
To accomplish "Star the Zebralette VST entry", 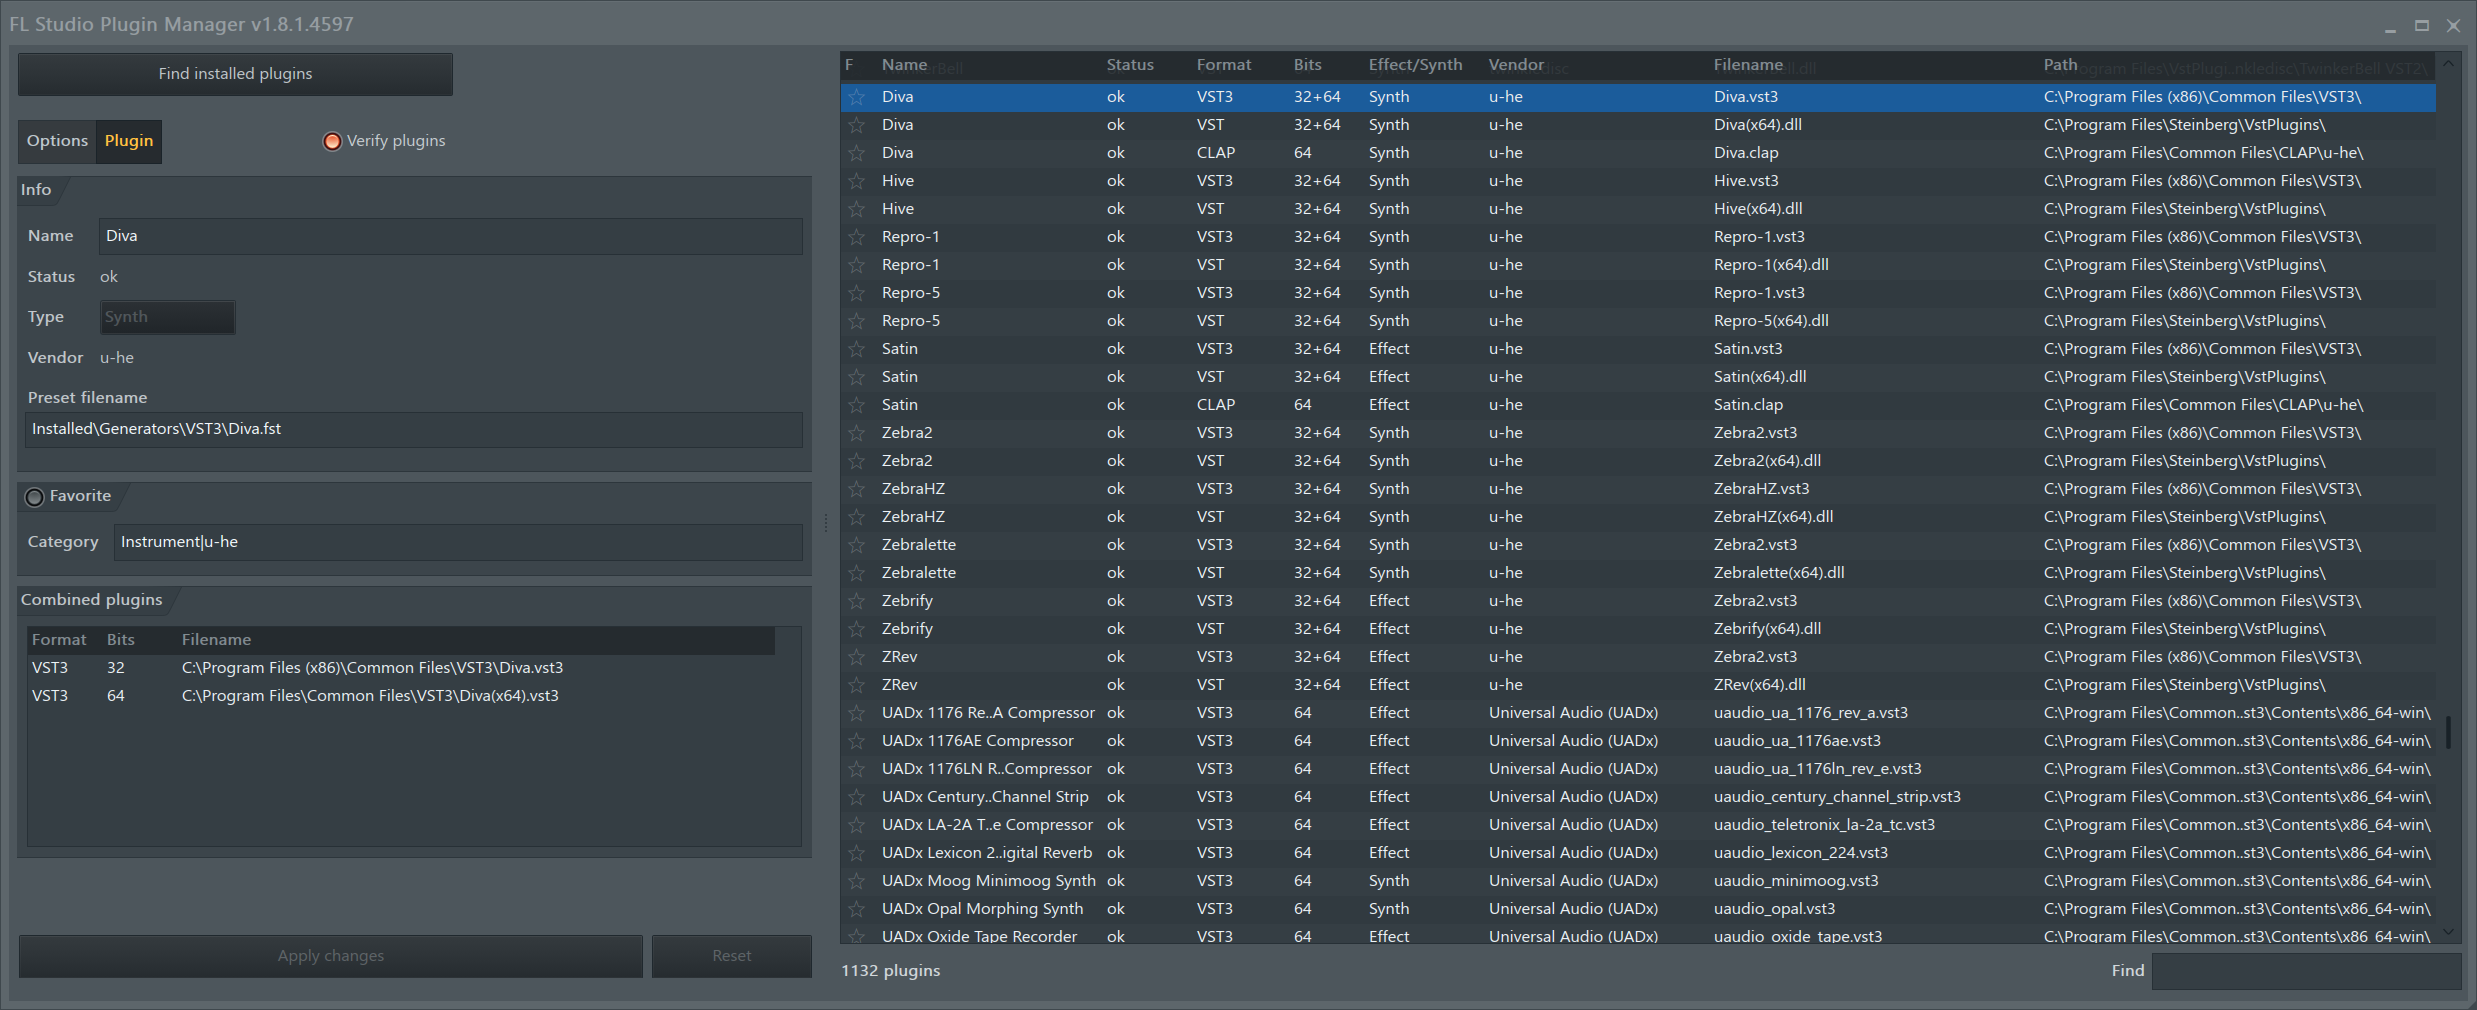I will tap(858, 572).
